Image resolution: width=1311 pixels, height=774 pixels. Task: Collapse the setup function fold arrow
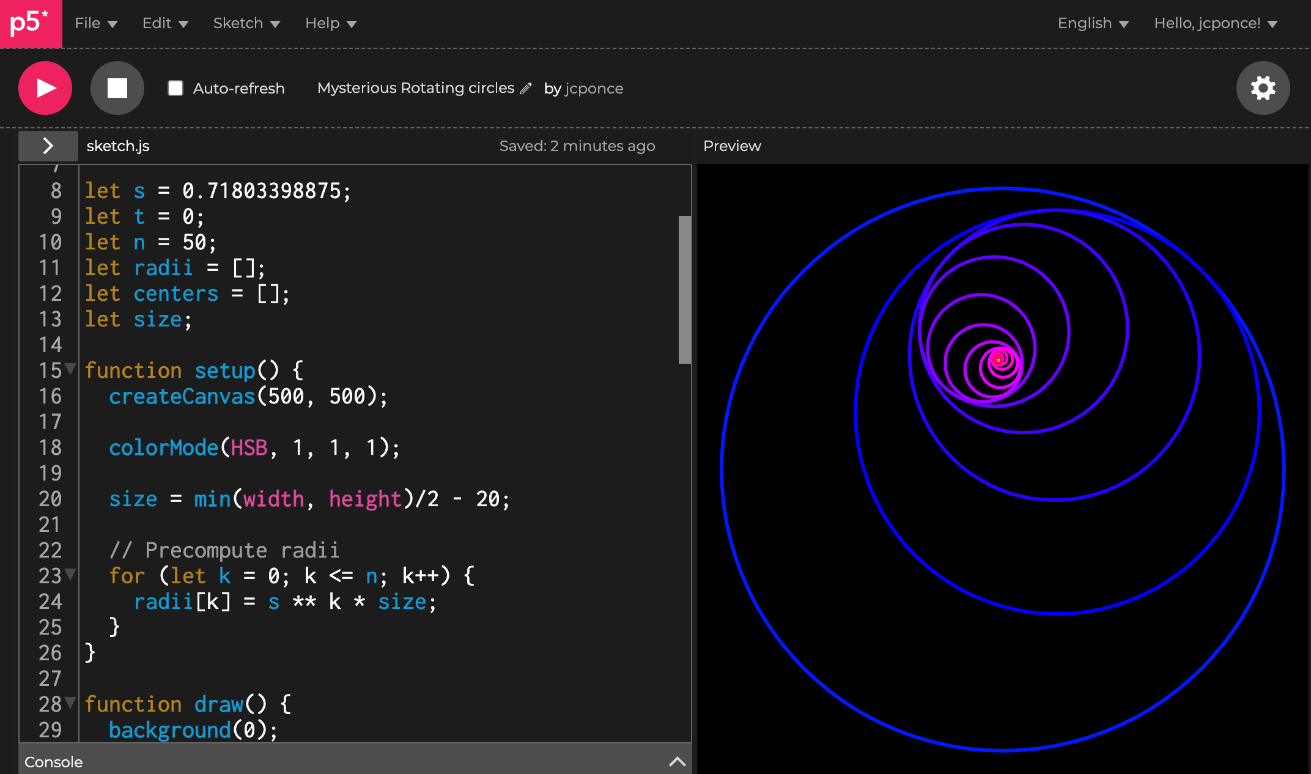coord(70,370)
